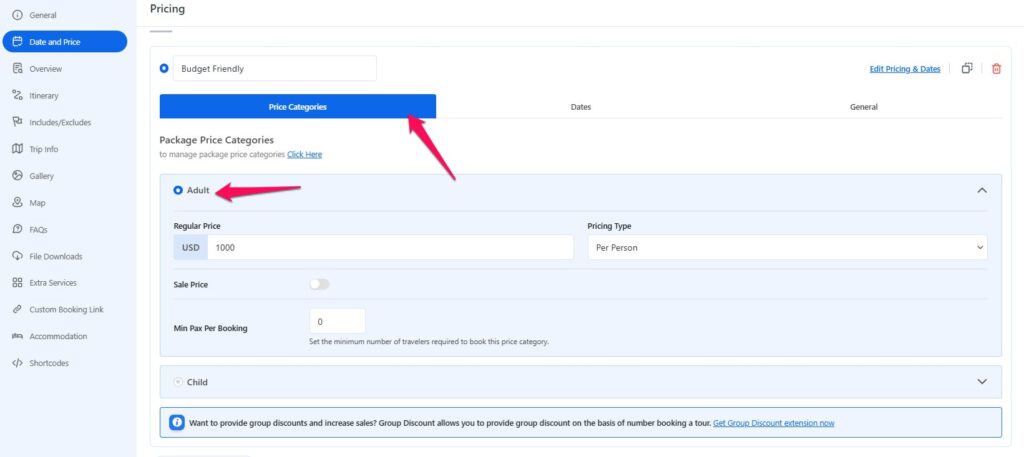Viewport: 1024px width, 457px height.
Task: Click the Extra Services grid icon
Action: click(x=17, y=283)
